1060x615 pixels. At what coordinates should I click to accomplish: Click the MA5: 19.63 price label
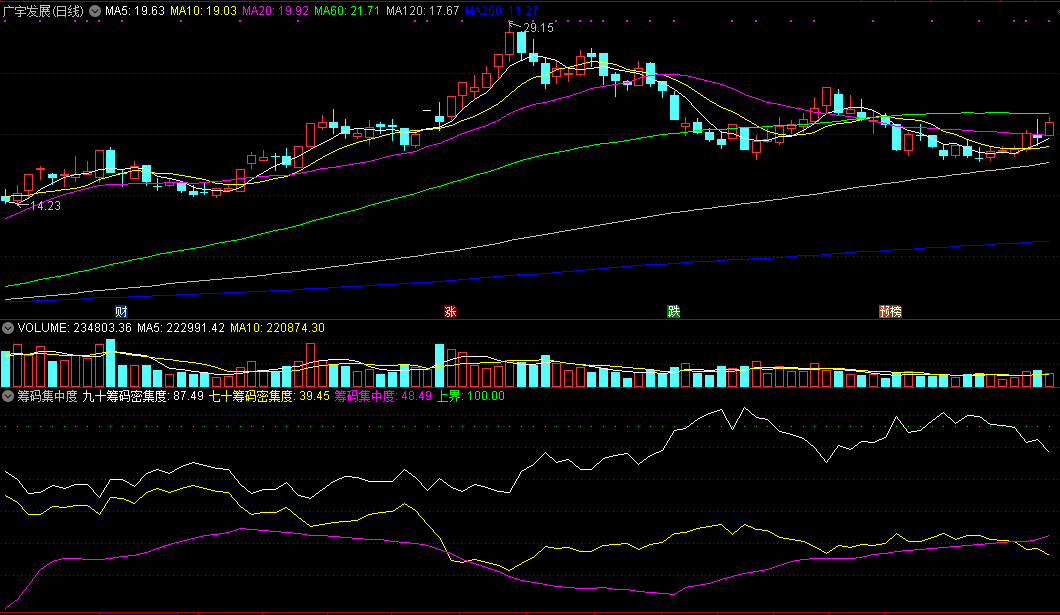[135, 11]
